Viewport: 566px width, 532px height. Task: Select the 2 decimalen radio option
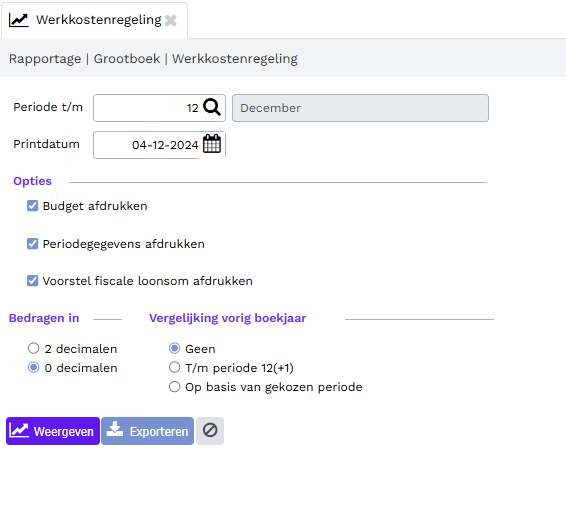click(x=34, y=348)
